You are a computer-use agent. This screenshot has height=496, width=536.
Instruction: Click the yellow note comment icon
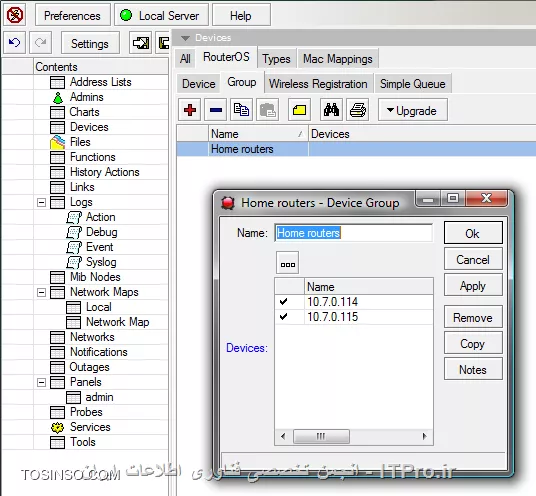pyautogui.click(x=299, y=110)
